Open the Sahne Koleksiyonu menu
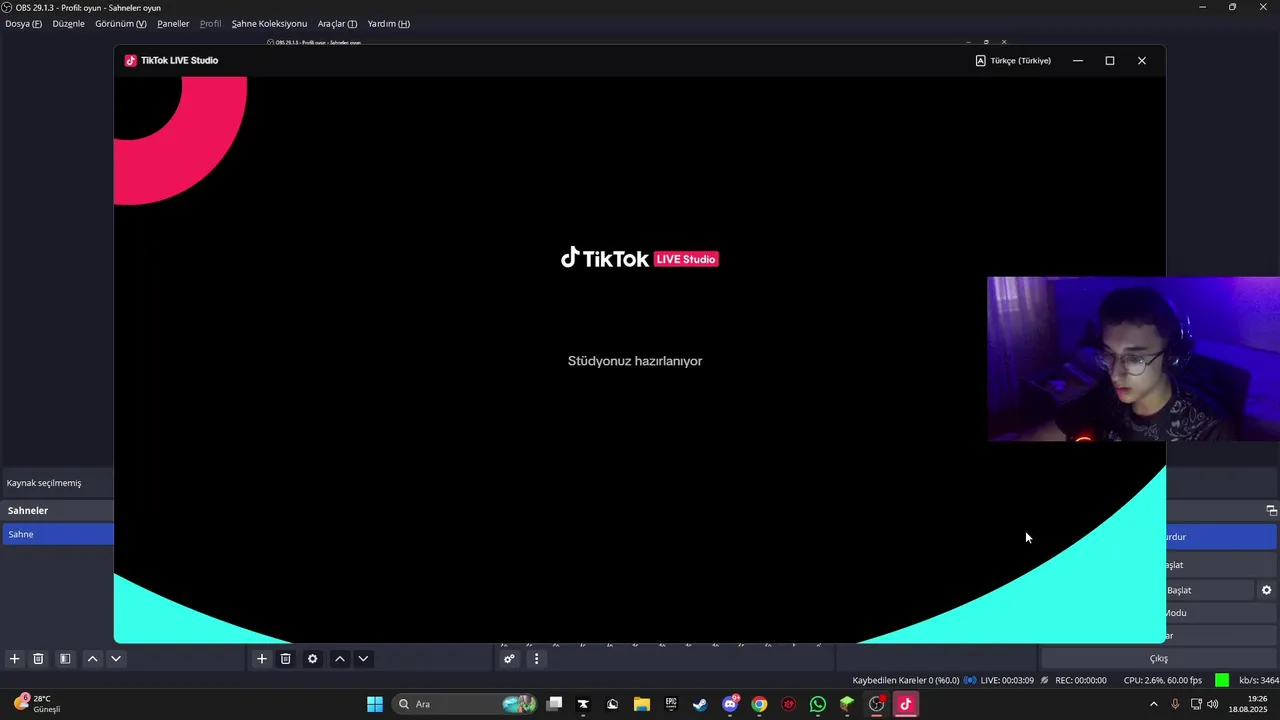This screenshot has width=1280, height=720. click(269, 23)
